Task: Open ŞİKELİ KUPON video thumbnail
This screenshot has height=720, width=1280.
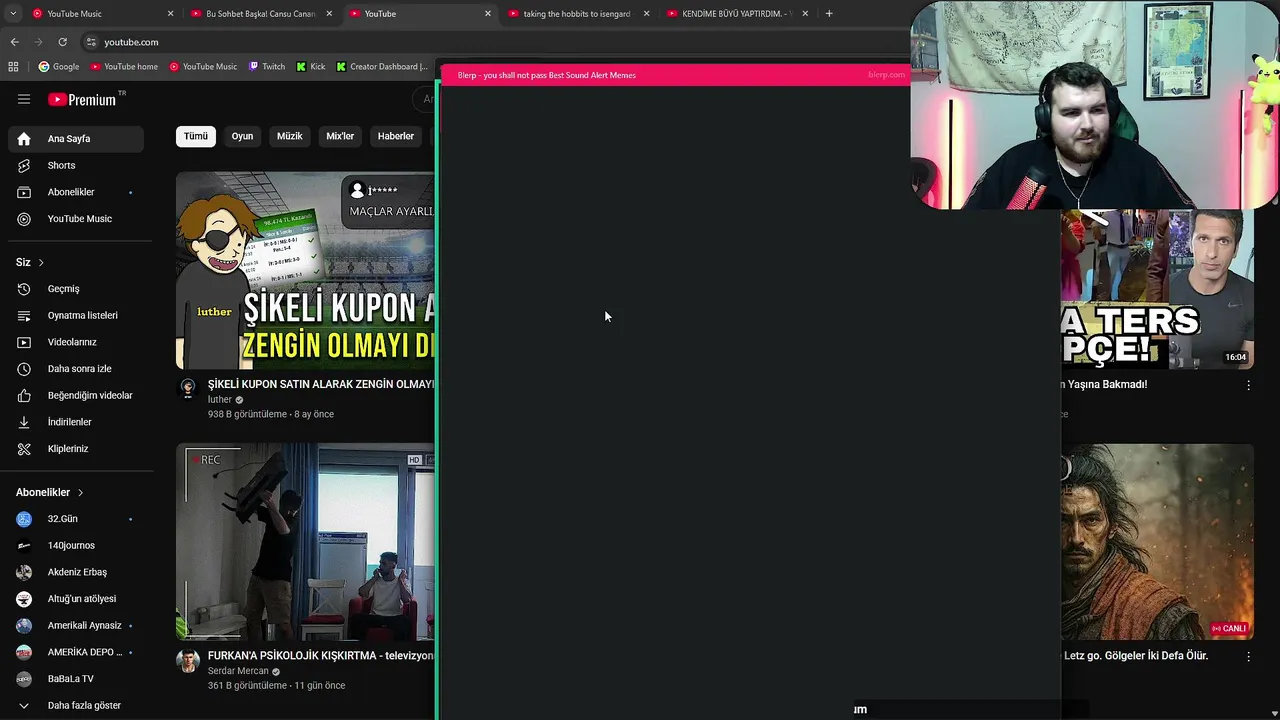Action: [305, 270]
